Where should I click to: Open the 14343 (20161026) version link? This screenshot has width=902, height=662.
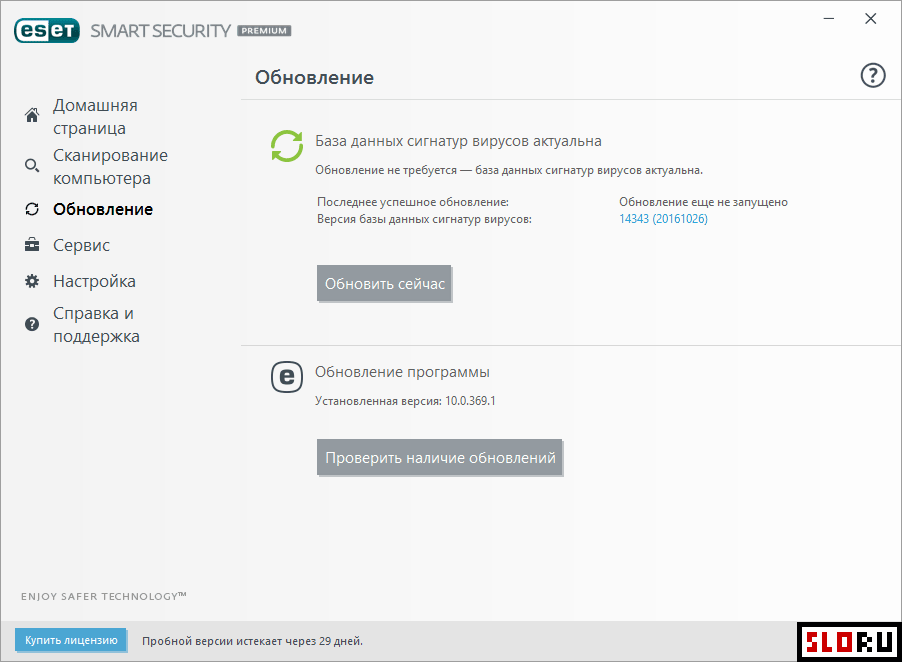(x=663, y=219)
